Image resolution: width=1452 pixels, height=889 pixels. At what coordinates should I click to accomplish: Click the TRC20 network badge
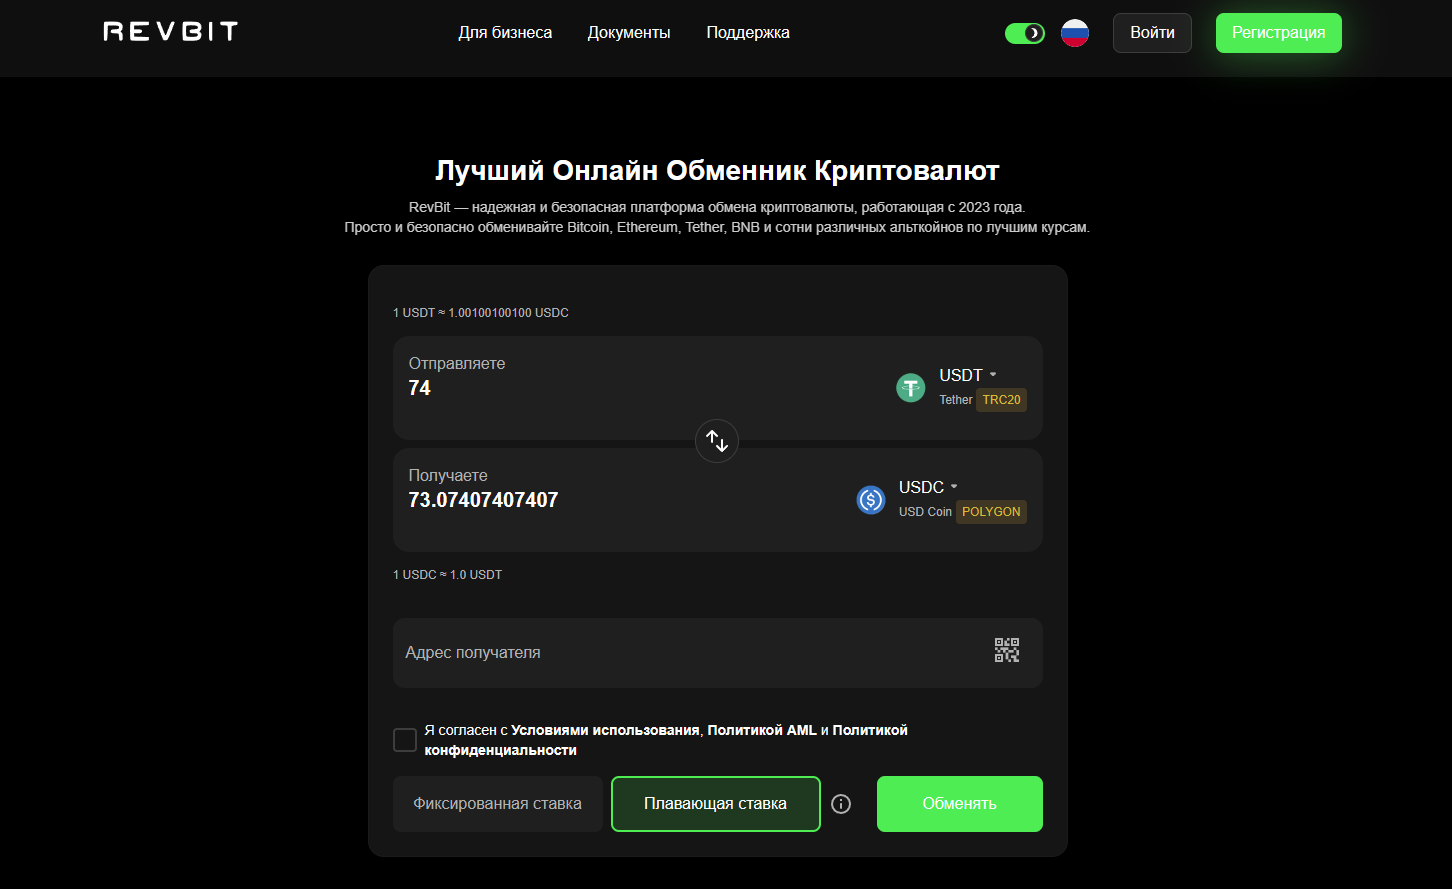click(1001, 400)
